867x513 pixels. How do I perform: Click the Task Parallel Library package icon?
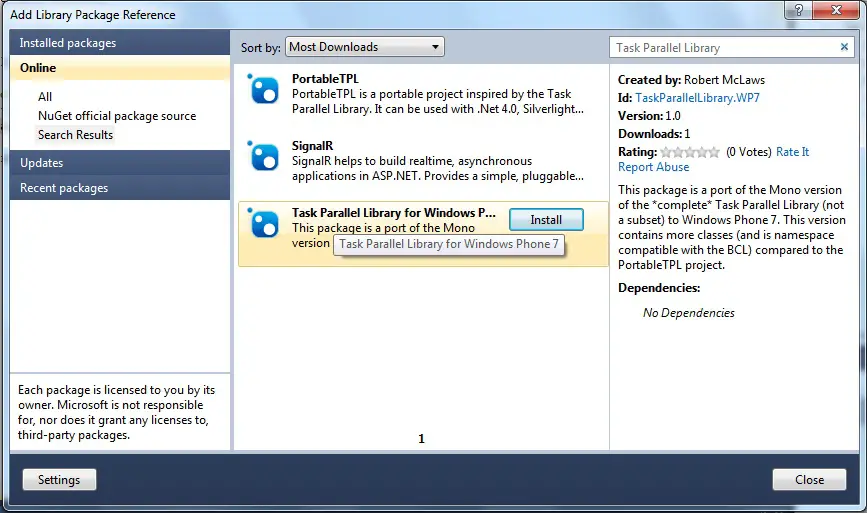[x=263, y=223]
